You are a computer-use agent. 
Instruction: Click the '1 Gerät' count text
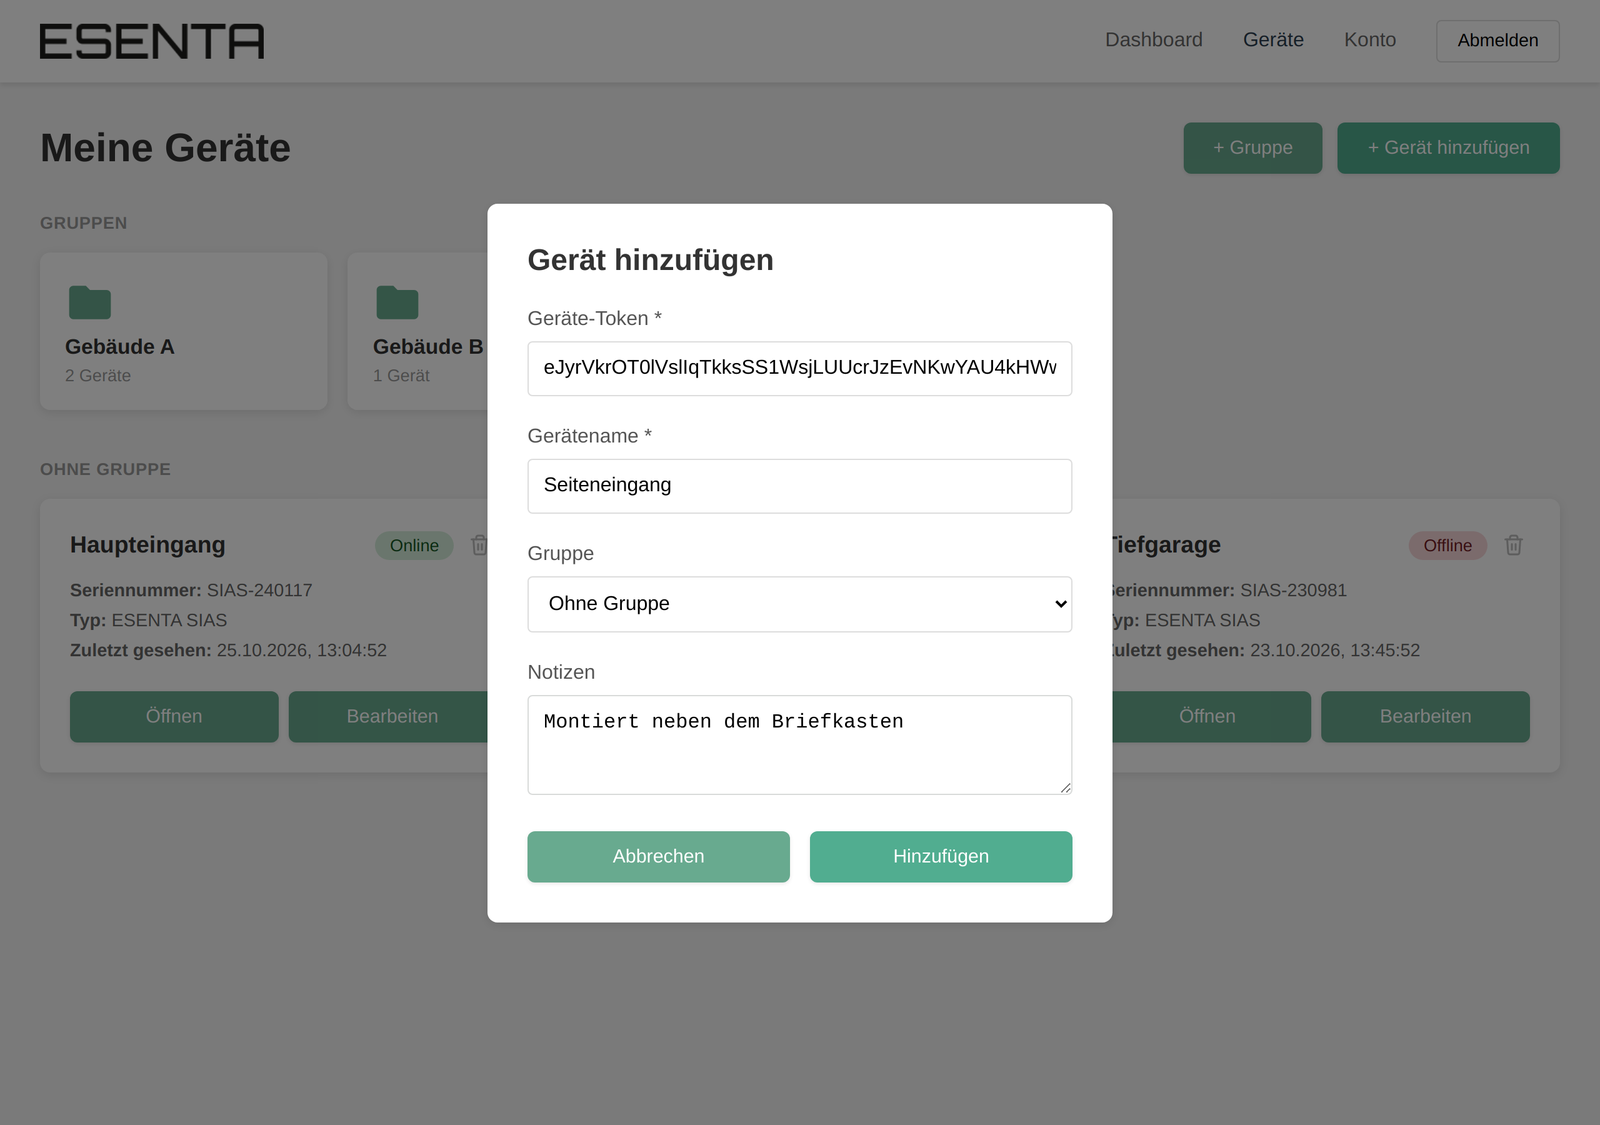(401, 376)
